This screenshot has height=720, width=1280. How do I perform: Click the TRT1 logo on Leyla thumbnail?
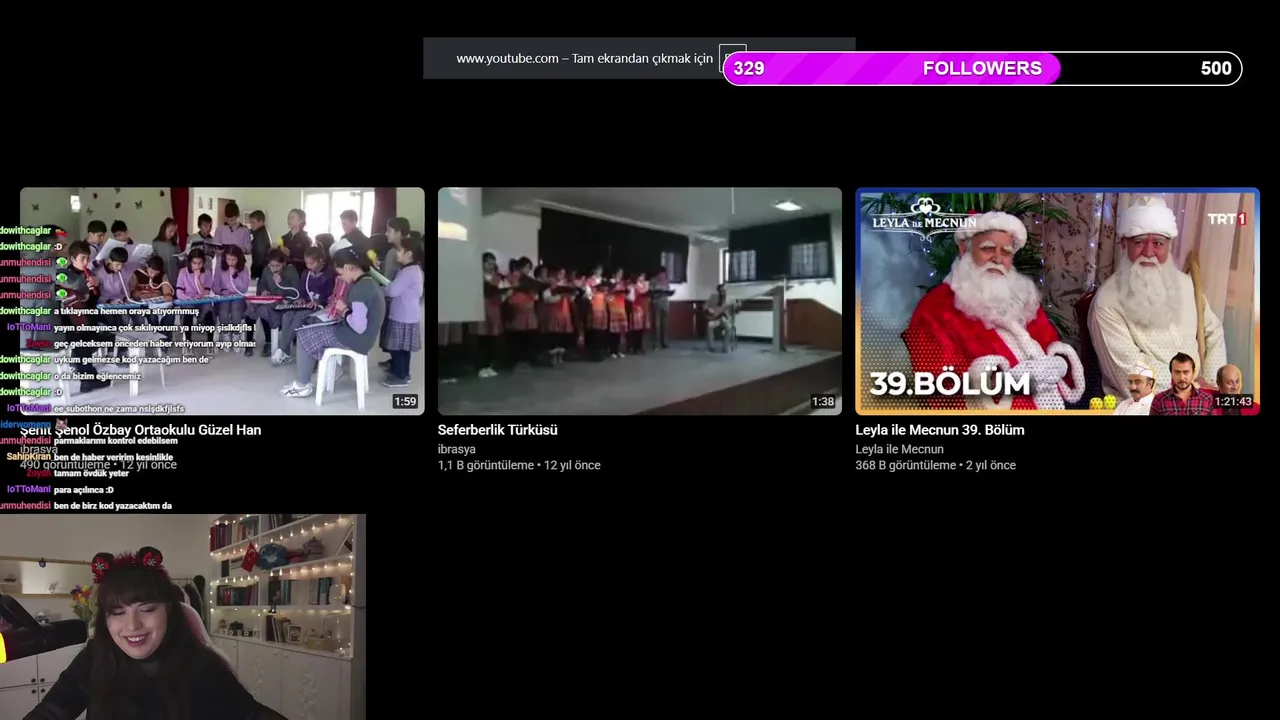pyautogui.click(x=1227, y=219)
